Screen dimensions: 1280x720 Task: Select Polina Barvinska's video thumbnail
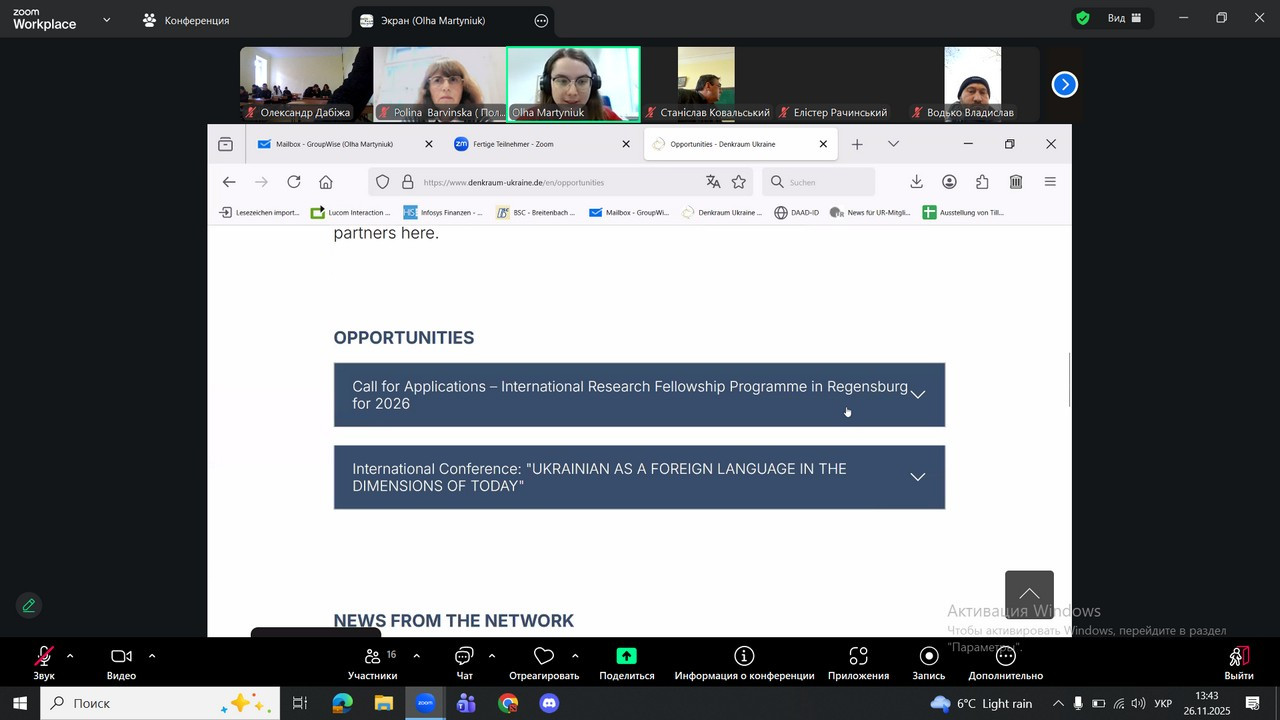[440, 85]
